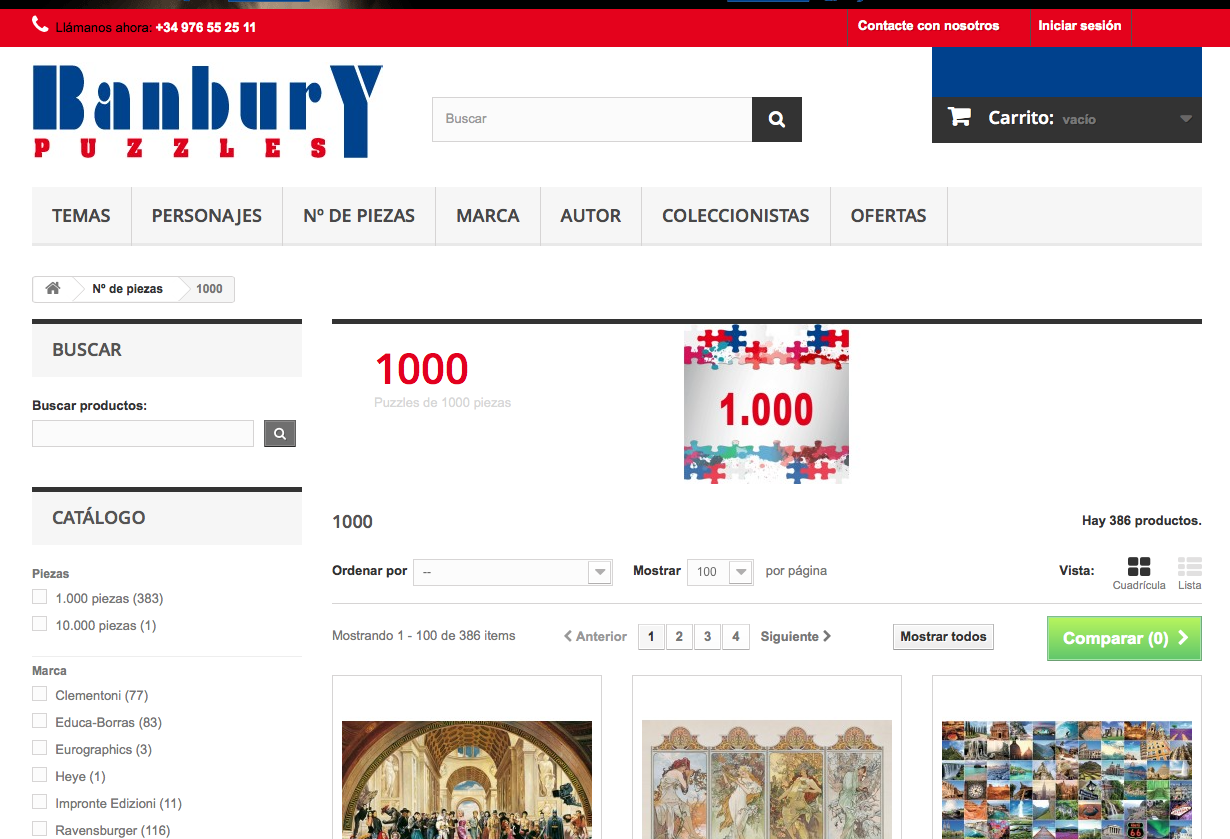Screen dimensions: 1230x839
Task: Check the 10.000 piezas (1) filter
Action: 40,624
